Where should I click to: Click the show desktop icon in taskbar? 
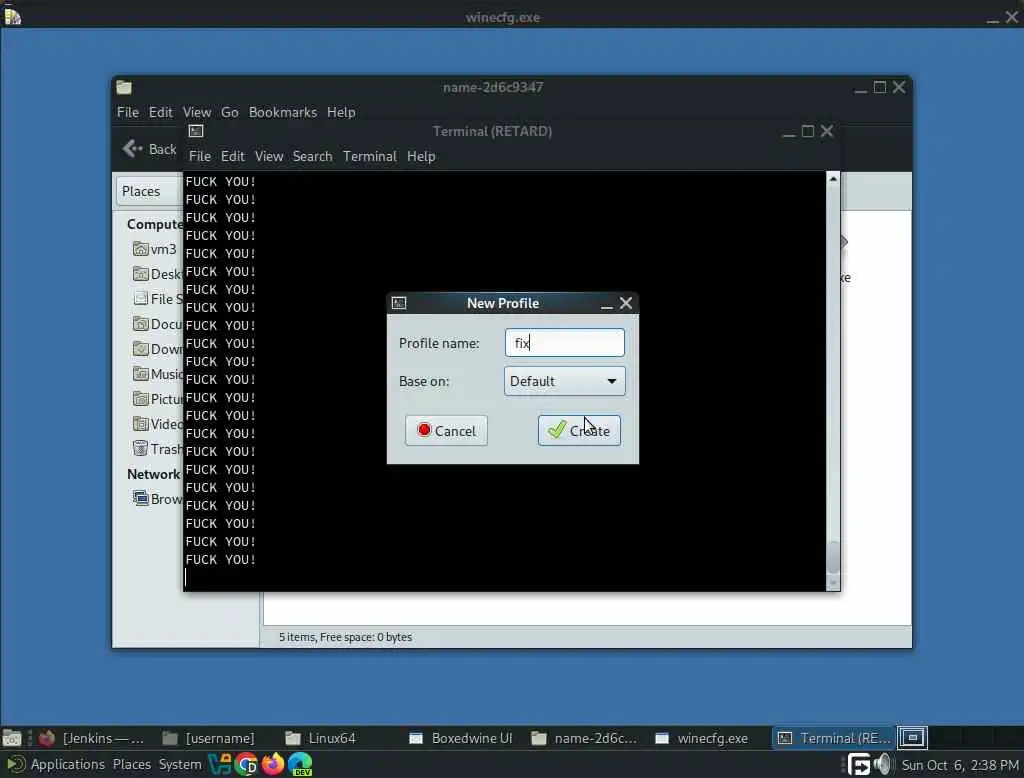tap(12, 738)
